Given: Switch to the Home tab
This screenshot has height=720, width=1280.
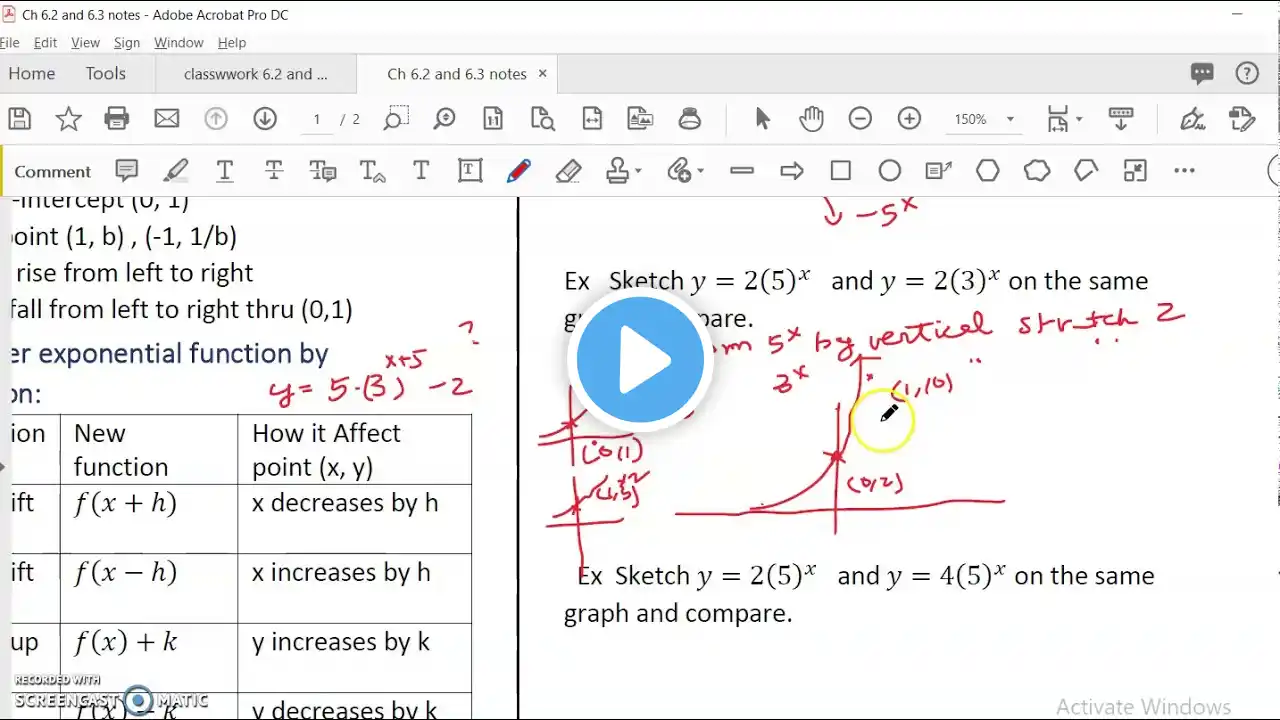Looking at the screenshot, I should 32,74.
